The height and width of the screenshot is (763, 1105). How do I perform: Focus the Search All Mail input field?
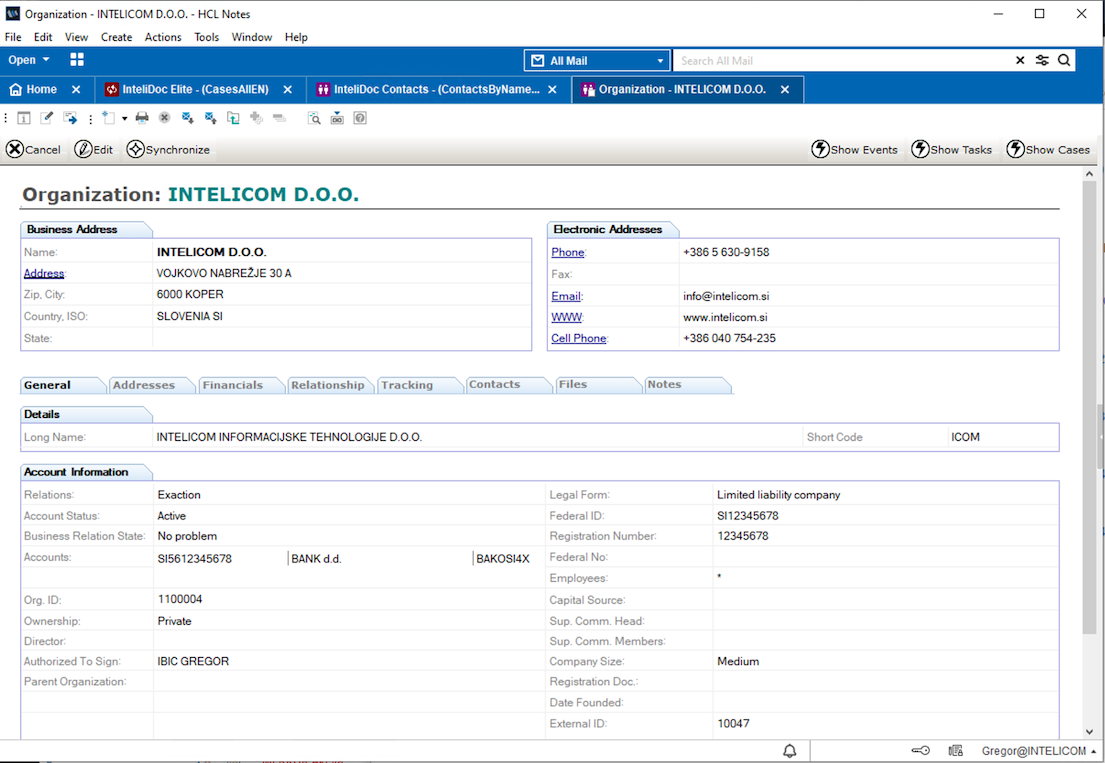[x=842, y=61]
